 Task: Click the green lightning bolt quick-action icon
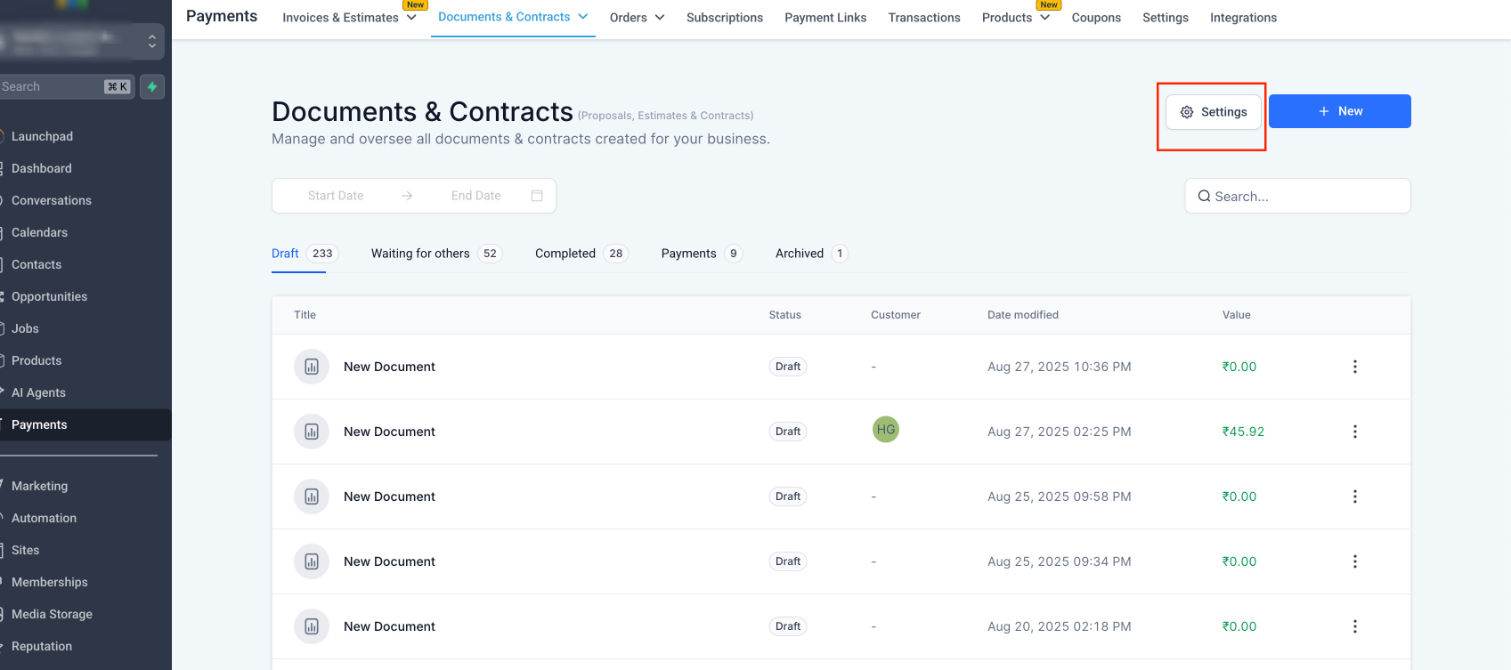[x=152, y=87]
